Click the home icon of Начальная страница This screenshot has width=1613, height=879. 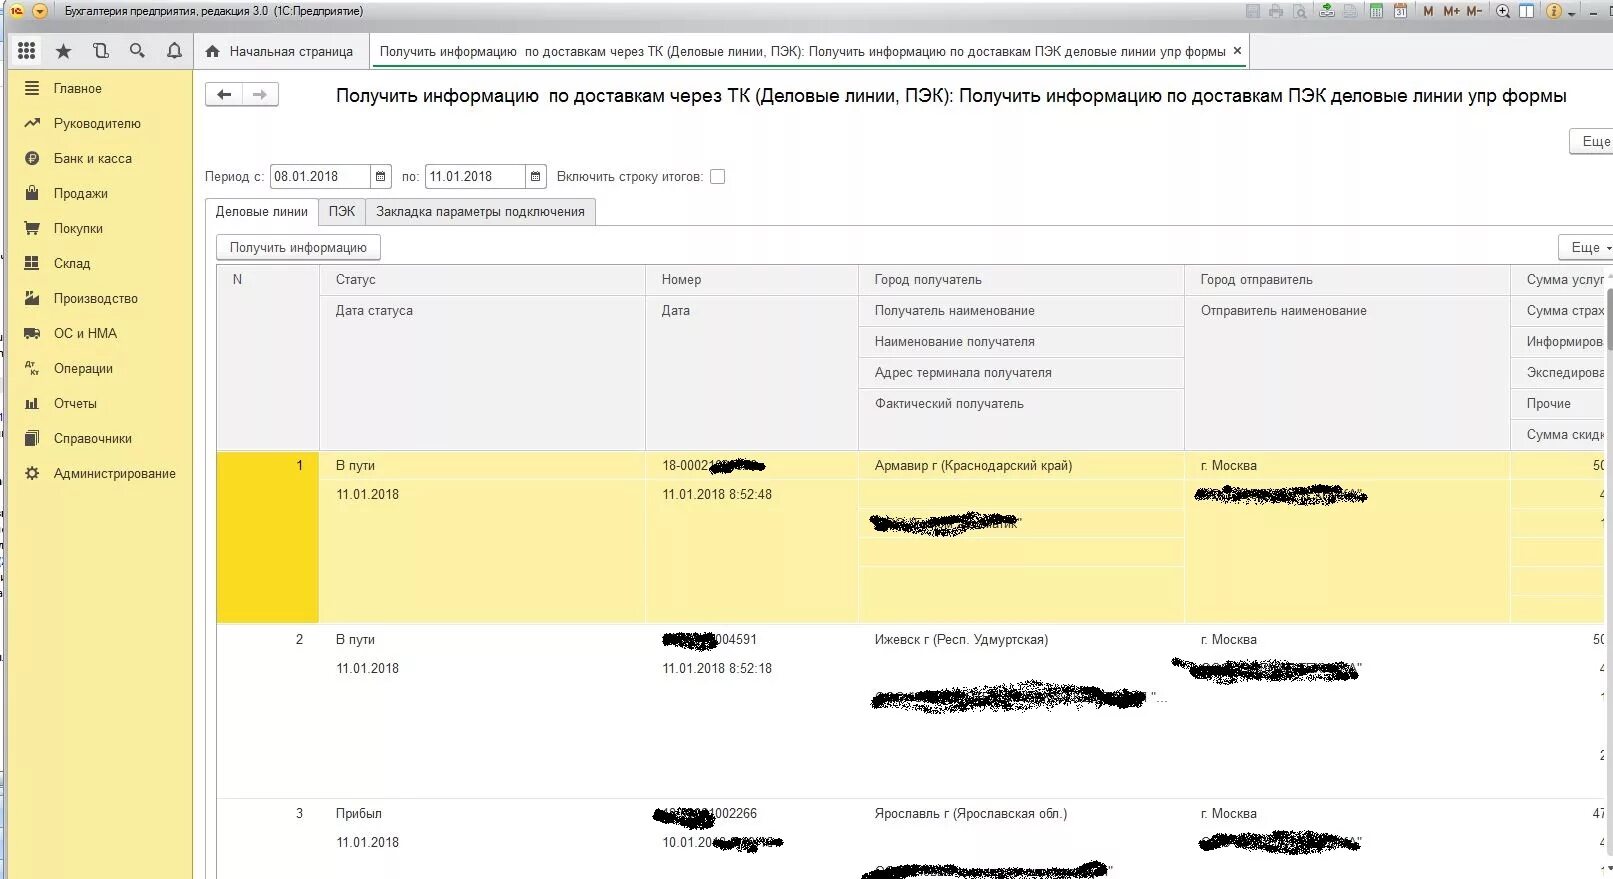click(x=212, y=51)
